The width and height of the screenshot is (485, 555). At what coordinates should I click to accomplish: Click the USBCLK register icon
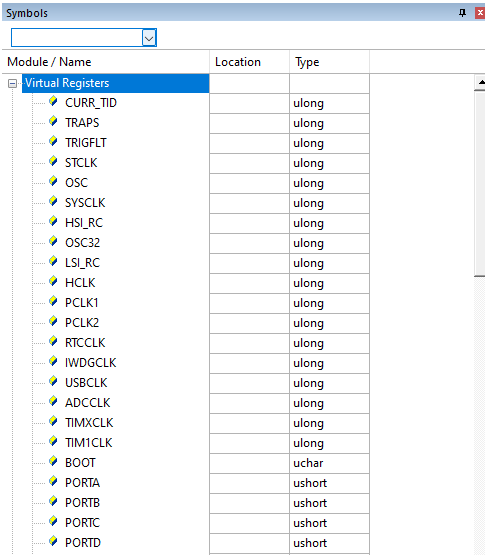point(53,382)
